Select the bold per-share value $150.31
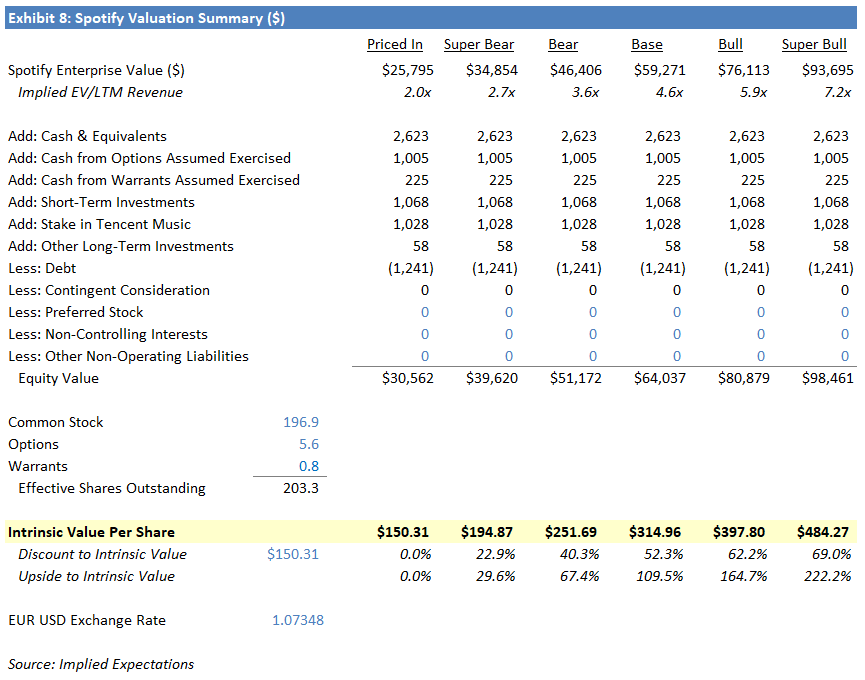Viewport: 865px width, 680px height. tap(403, 532)
